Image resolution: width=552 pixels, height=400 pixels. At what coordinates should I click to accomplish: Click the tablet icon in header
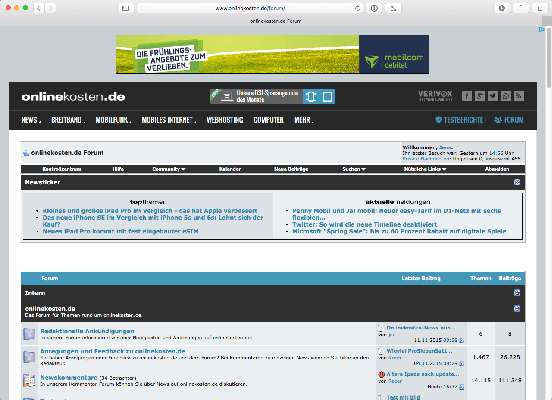(x=327, y=96)
